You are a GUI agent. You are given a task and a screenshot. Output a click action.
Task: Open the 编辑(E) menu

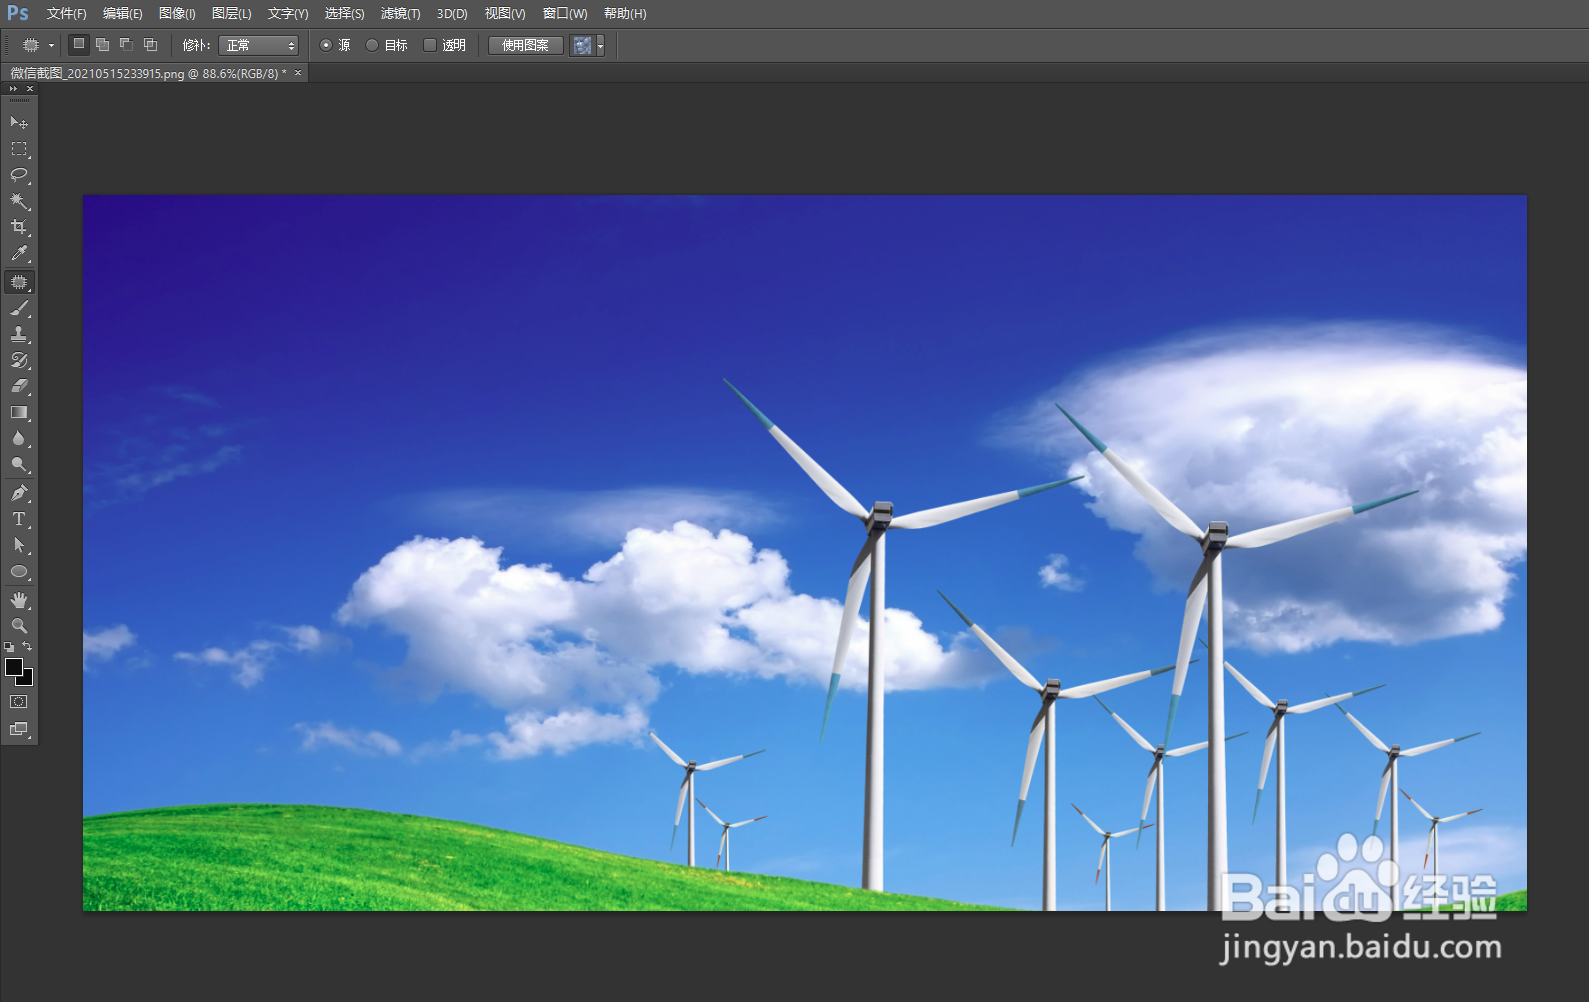click(x=122, y=14)
